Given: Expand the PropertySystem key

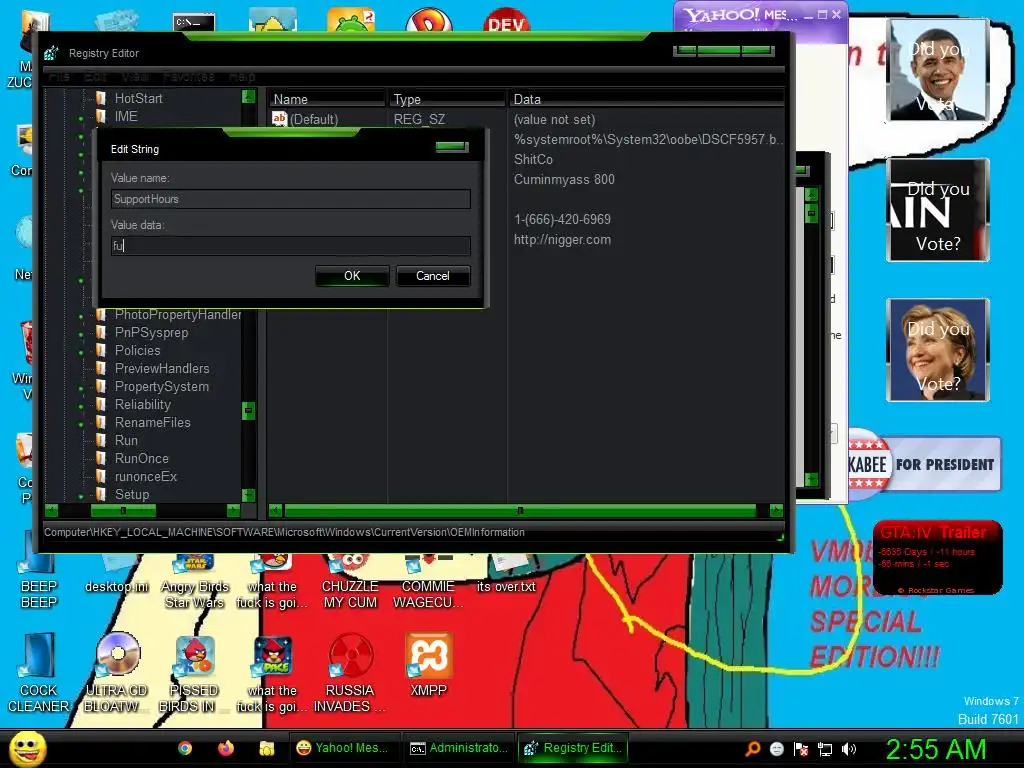Looking at the screenshot, I should [81, 388].
